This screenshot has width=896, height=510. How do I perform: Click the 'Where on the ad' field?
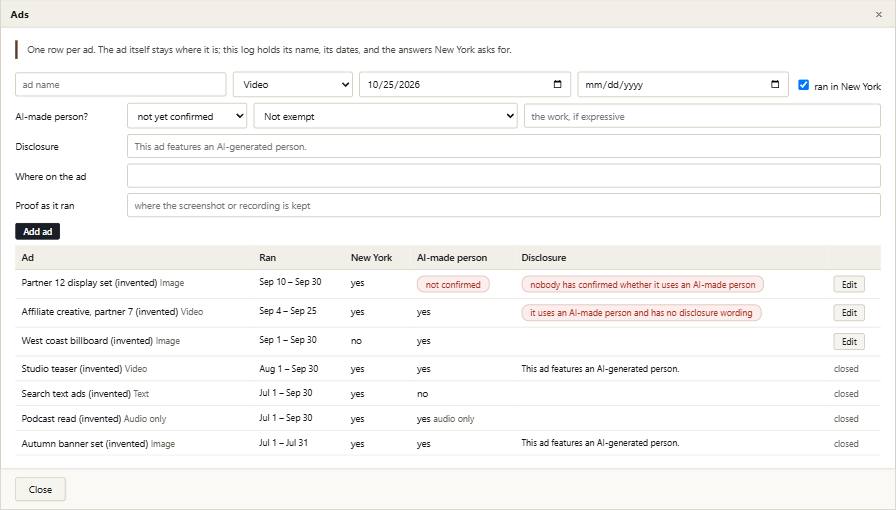click(x=503, y=176)
